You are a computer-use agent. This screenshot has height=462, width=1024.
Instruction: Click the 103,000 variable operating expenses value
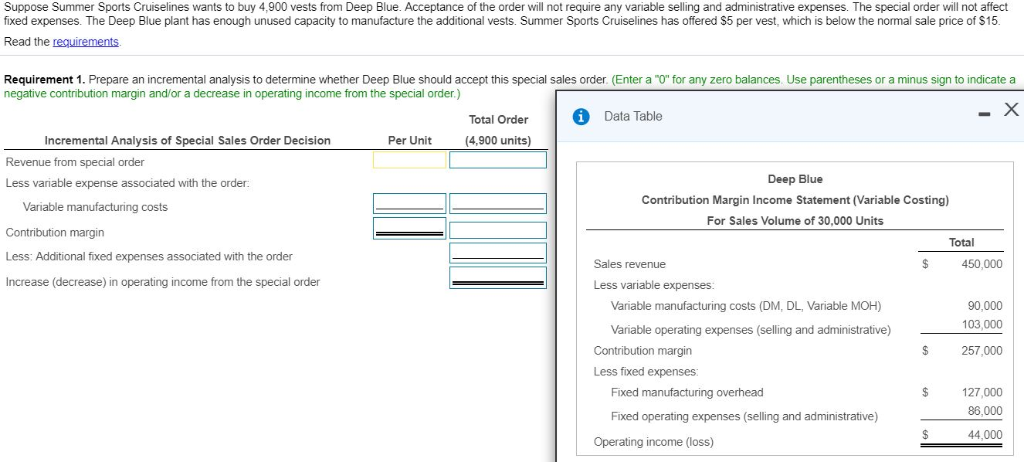coord(982,325)
